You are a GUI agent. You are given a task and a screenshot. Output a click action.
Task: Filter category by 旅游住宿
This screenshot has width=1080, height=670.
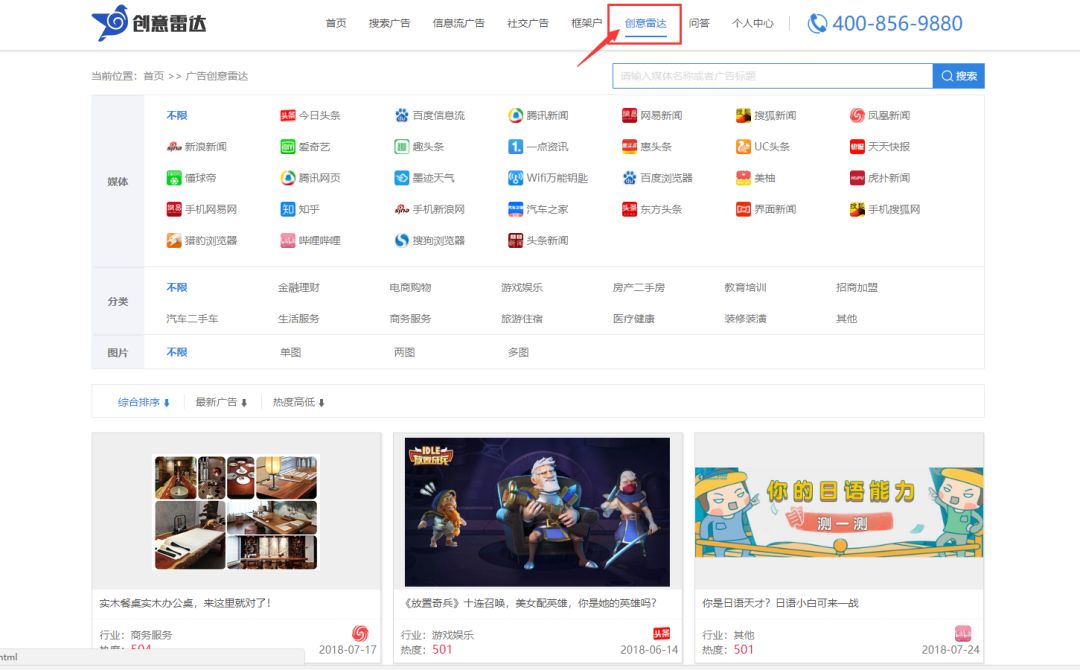pos(522,319)
